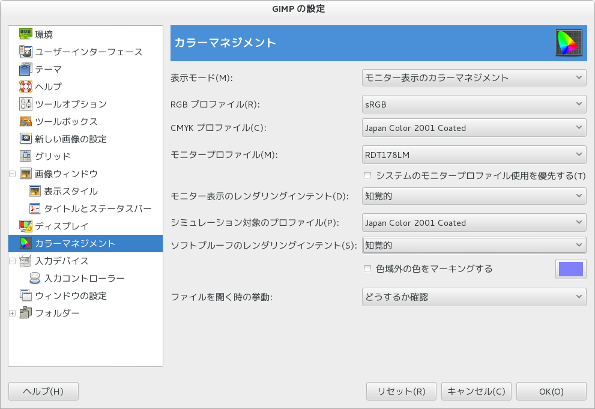
Task: Select タイトルとステータスバー text in the tree
Action: tap(98, 209)
